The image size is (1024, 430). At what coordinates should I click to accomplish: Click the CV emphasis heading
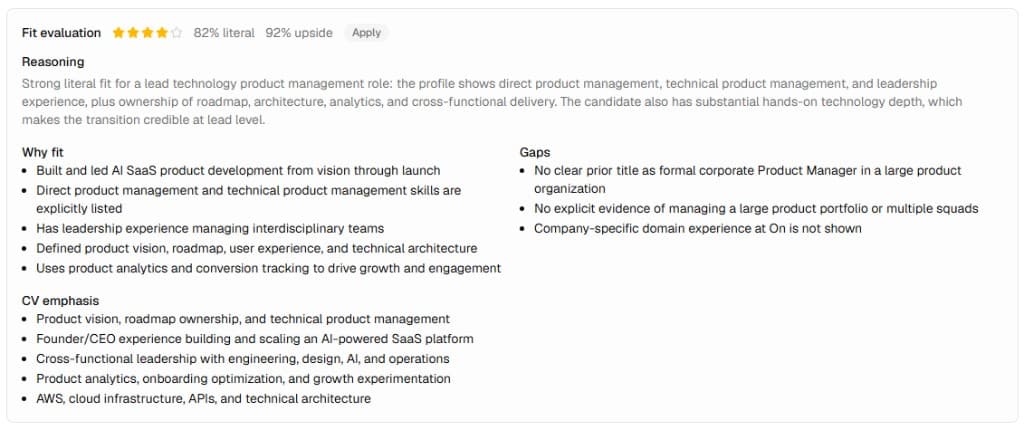tap(61, 301)
